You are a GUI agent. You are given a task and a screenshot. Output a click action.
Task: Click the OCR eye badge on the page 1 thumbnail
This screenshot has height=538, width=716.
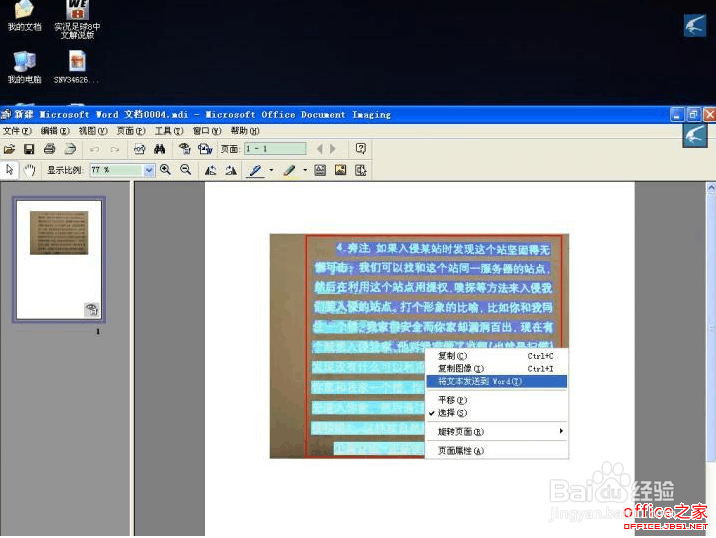[92, 309]
